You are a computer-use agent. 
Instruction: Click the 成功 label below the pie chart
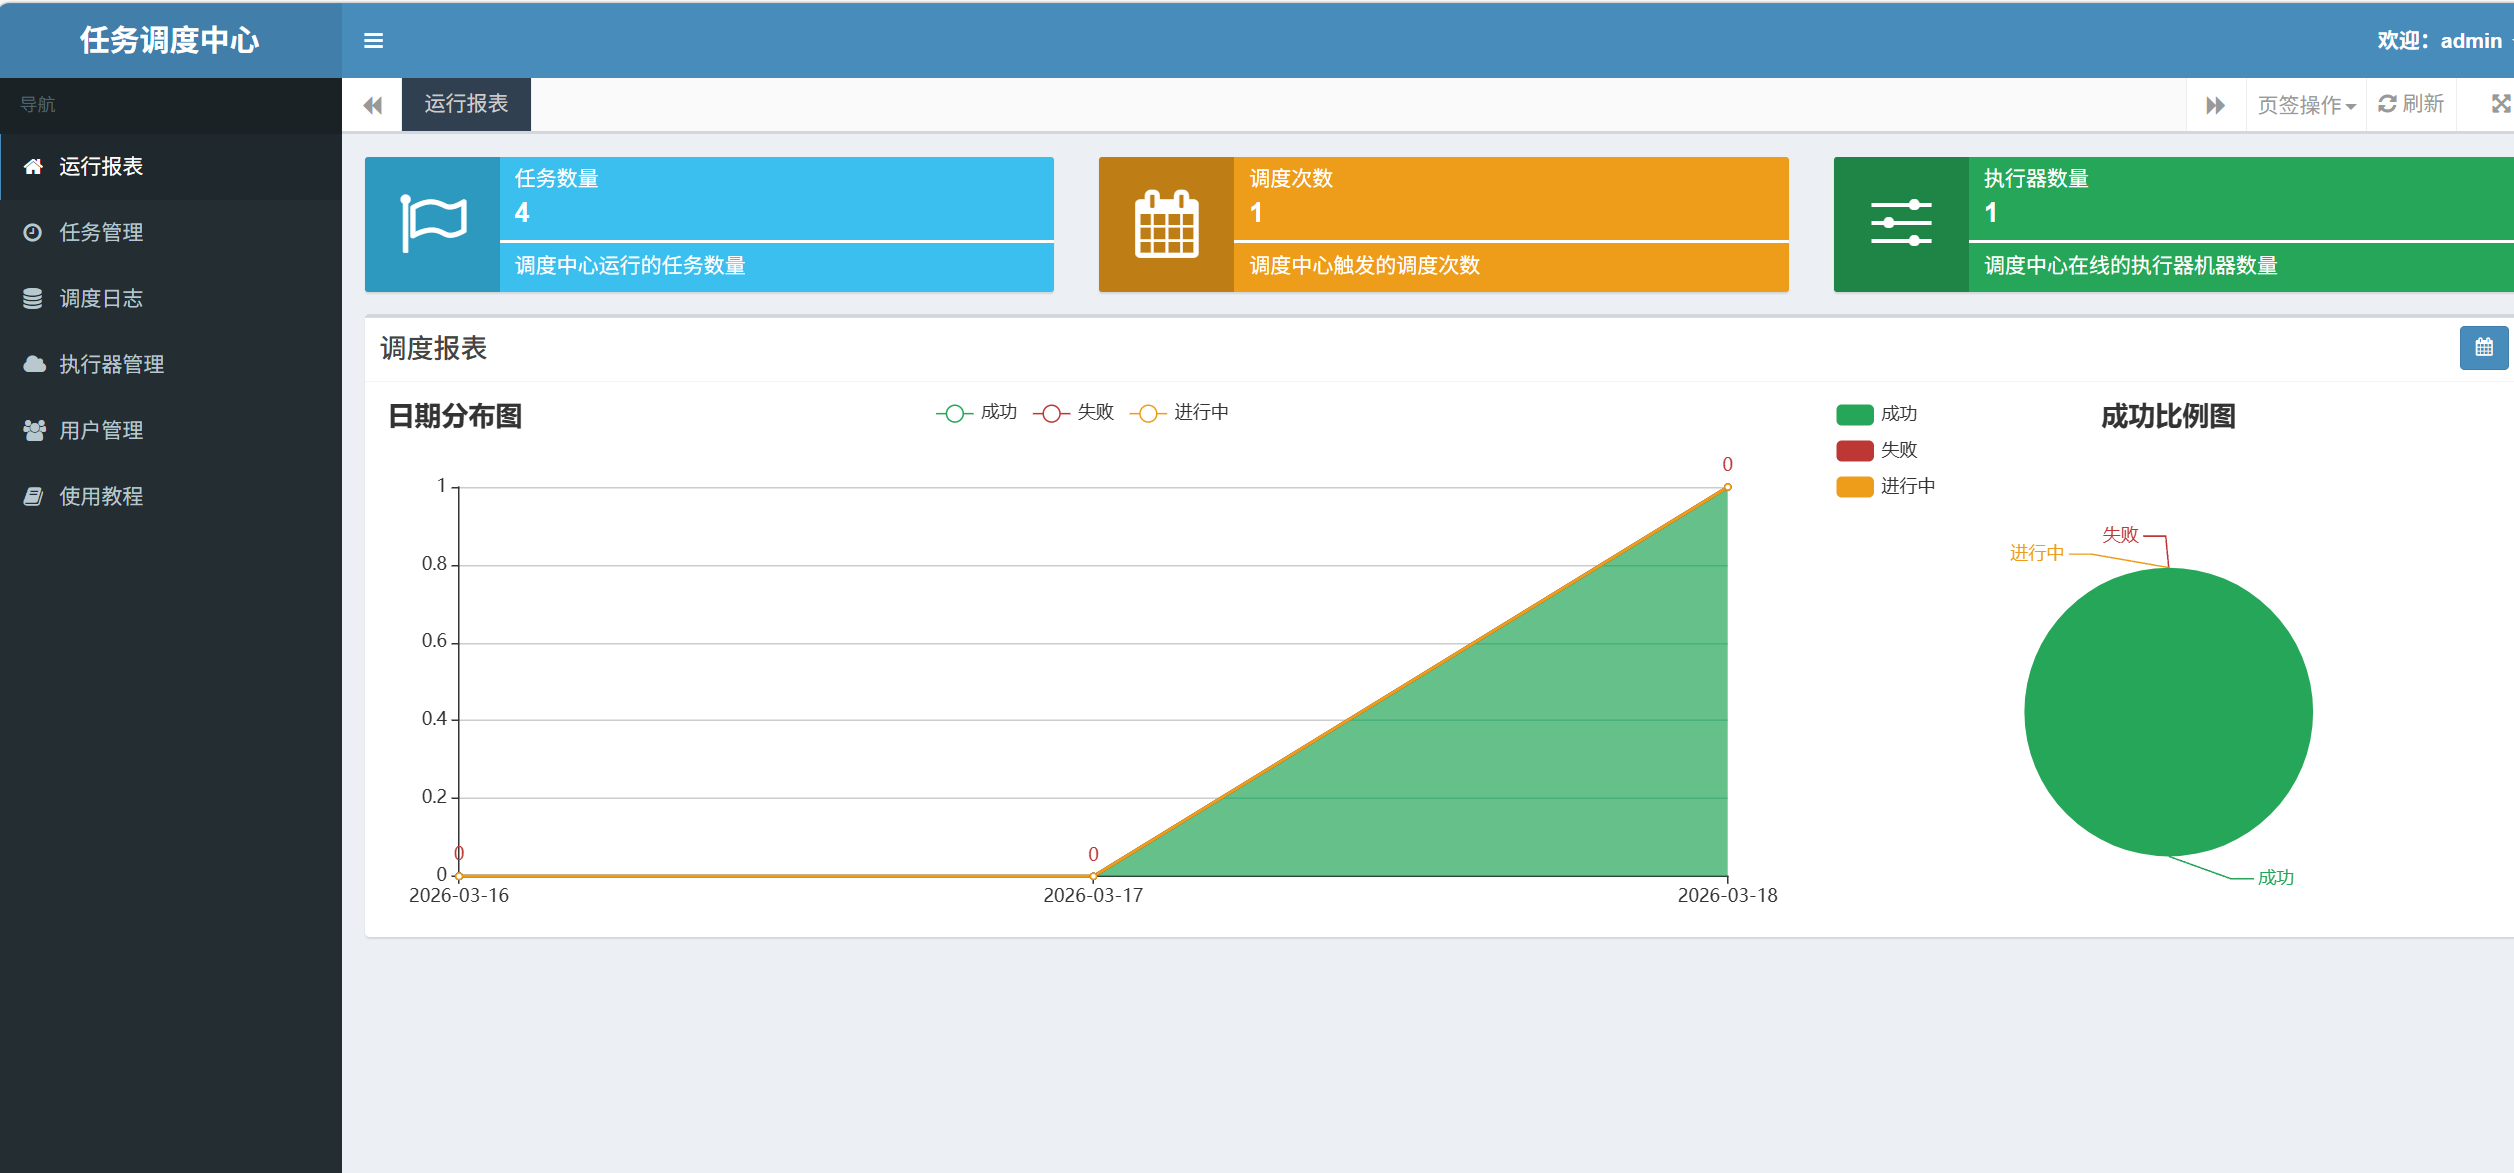(x=2276, y=878)
